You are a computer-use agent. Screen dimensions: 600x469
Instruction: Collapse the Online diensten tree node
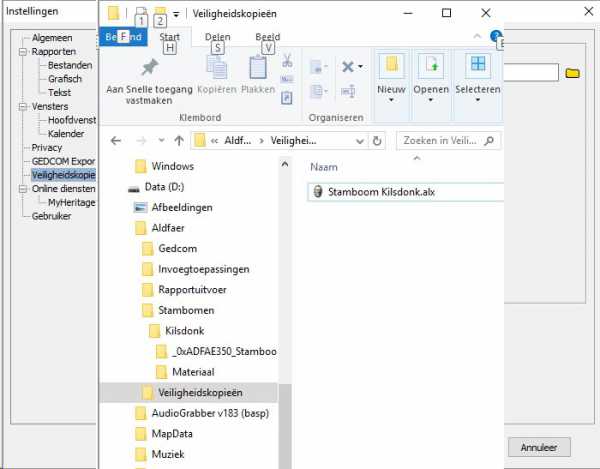tap(22, 188)
